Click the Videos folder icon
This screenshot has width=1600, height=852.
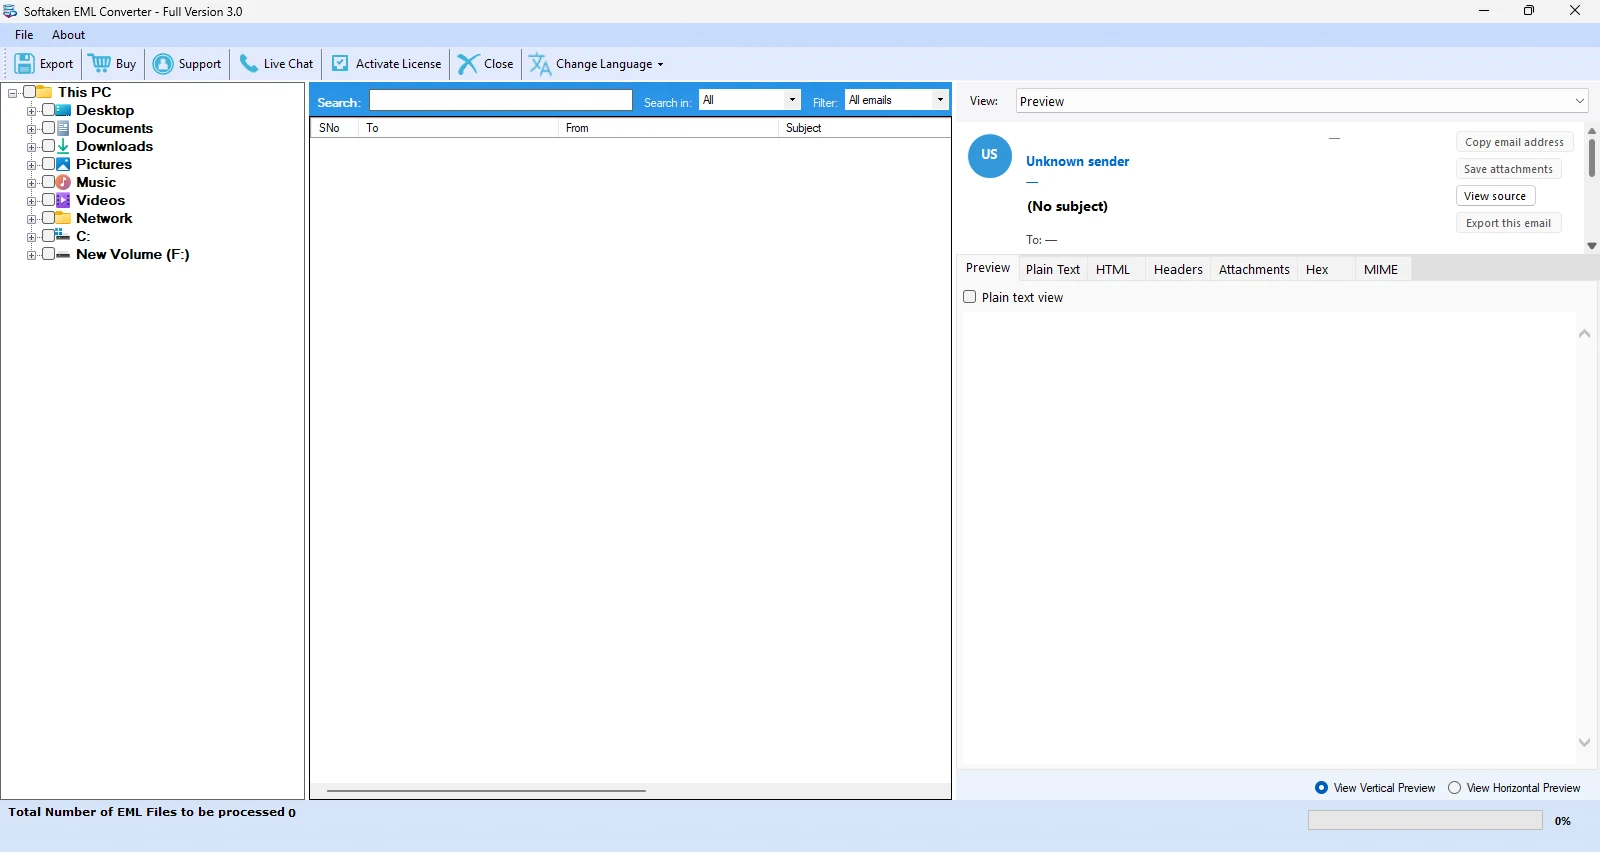(63, 200)
